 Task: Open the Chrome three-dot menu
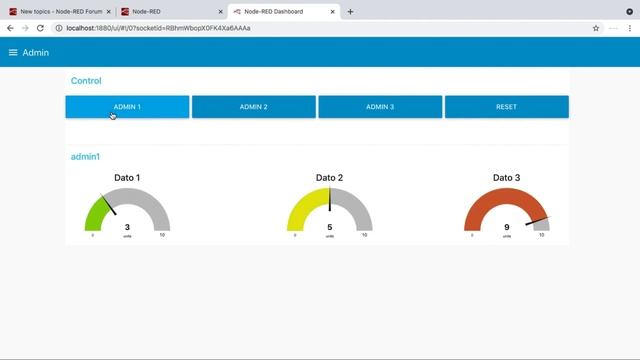point(630,28)
